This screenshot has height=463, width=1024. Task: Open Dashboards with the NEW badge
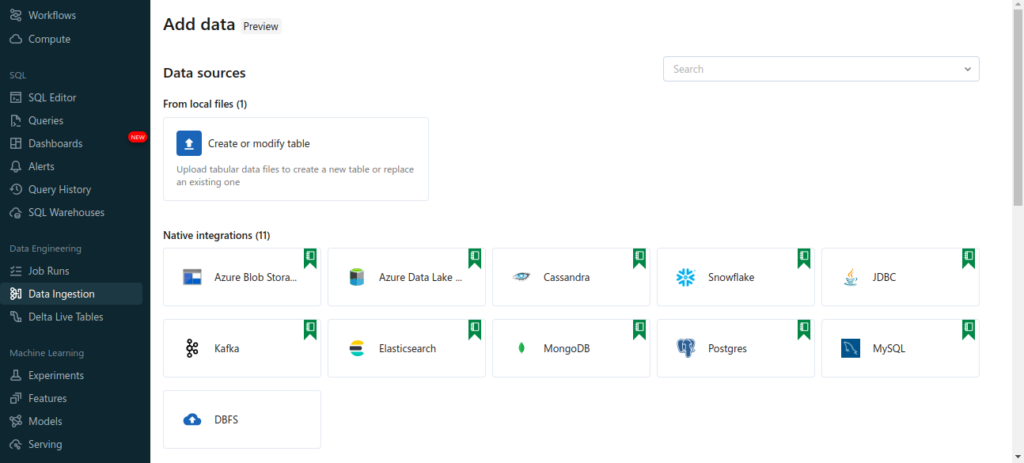55,143
